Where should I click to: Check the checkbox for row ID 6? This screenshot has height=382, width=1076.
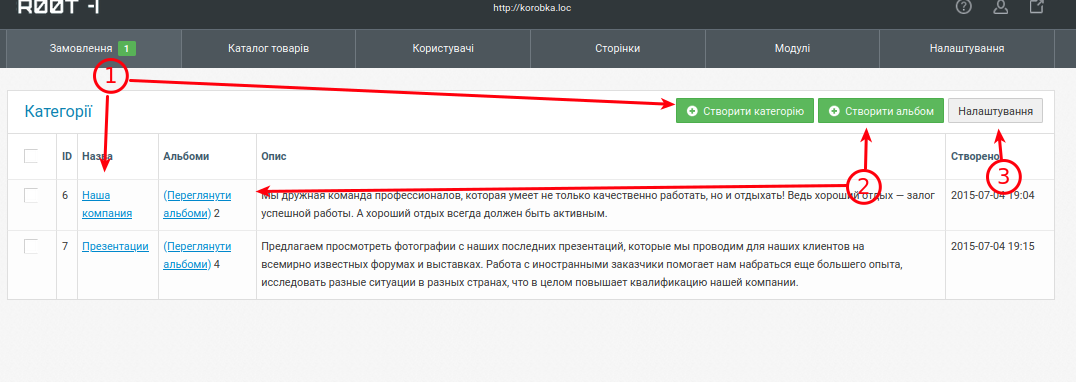[x=31, y=195]
